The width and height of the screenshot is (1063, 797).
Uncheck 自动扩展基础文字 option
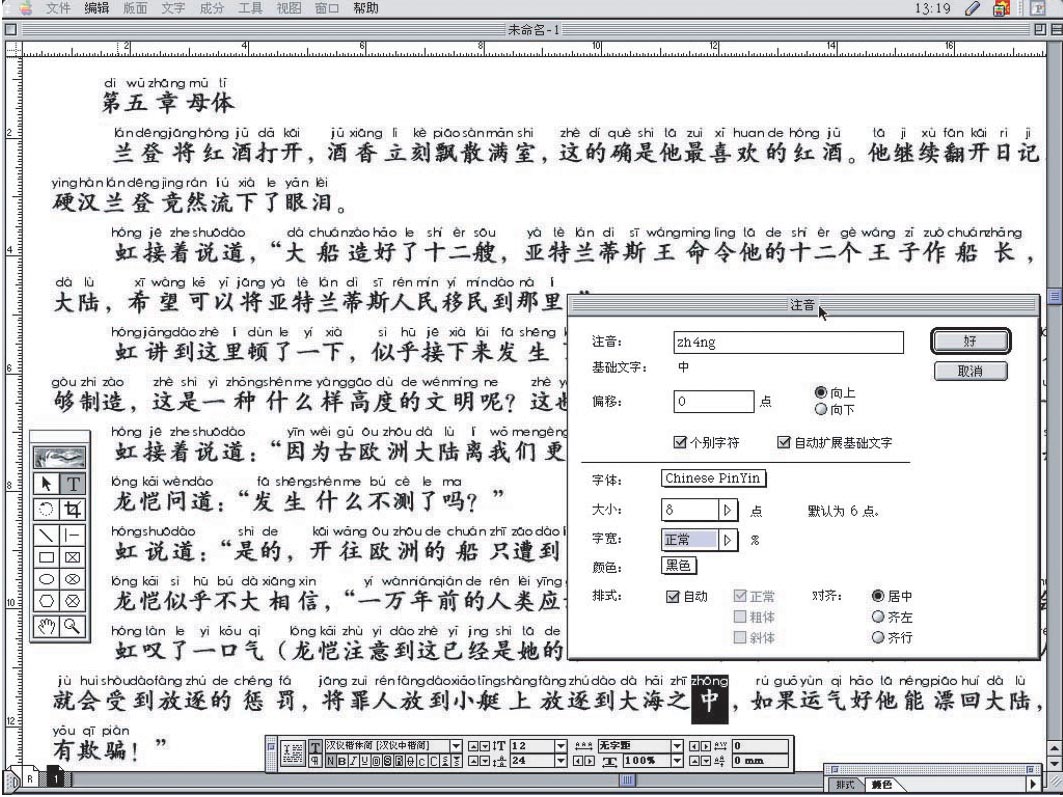pos(786,441)
